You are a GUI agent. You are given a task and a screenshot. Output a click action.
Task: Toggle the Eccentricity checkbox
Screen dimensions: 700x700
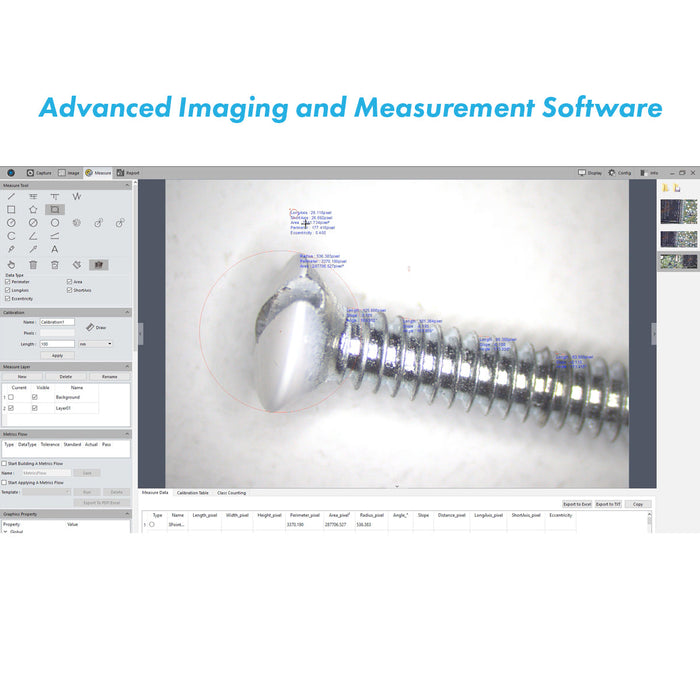[x=8, y=298]
